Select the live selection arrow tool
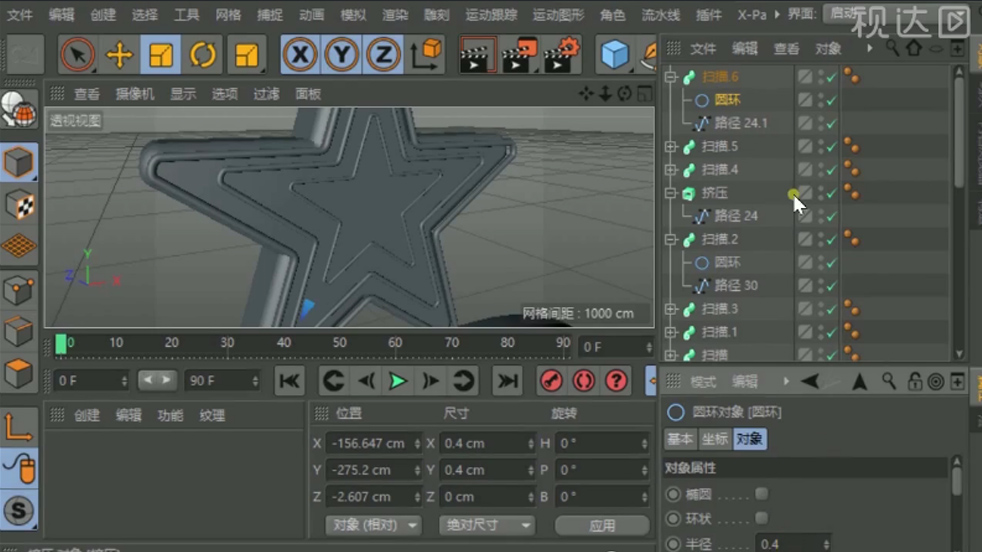 [77, 55]
